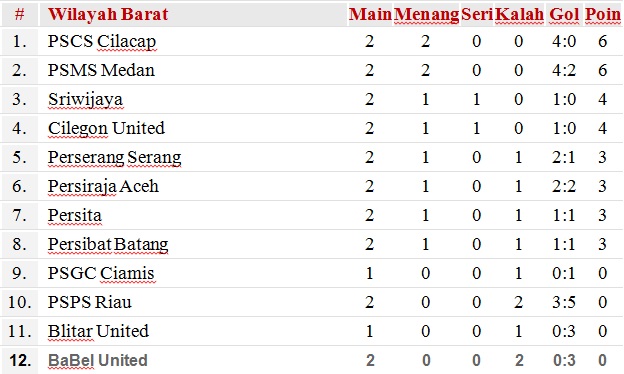Click the Persiraja Aceh team name
The height and width of the screenshot is (374, 624).
click(x=103, y=187)
